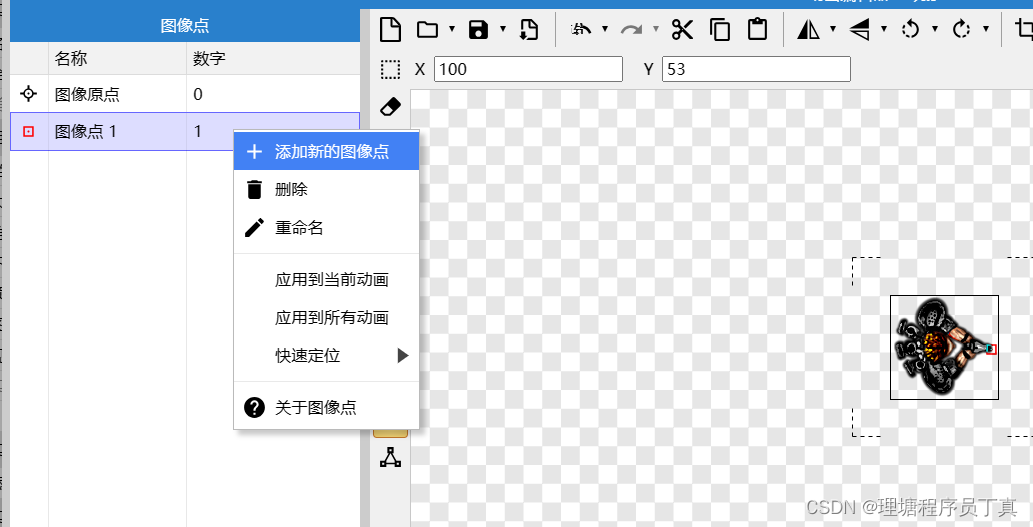1033x527 pixels.
Task: Expand the rotate clockwise dropdown arrow
Action: [986, 29]
